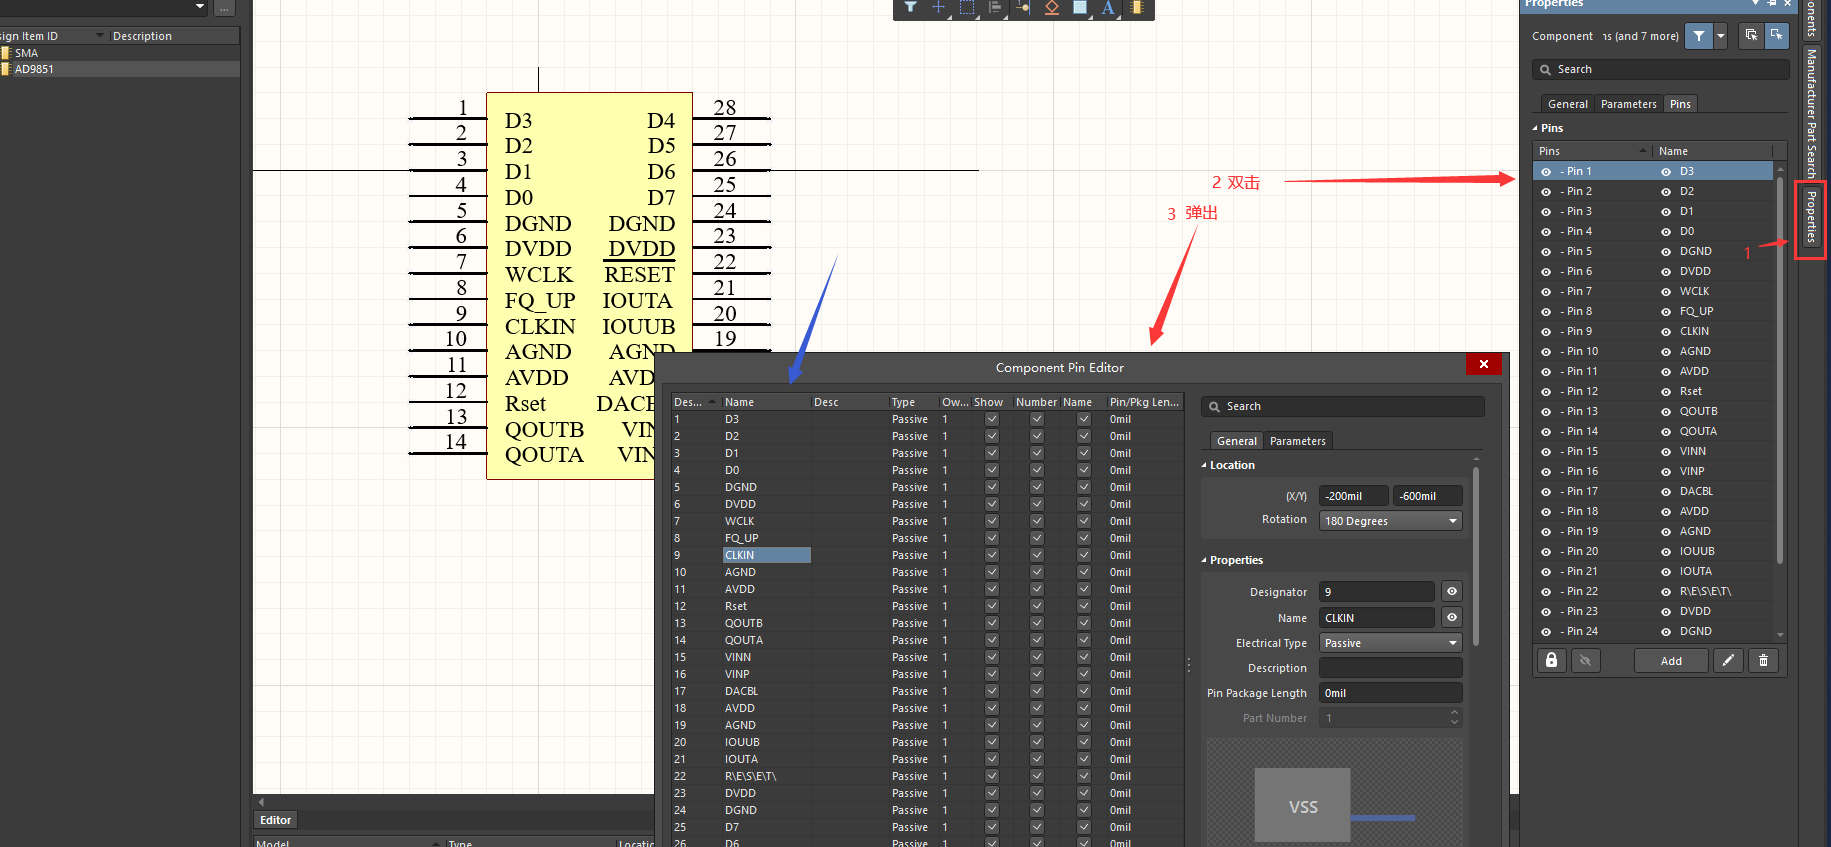1831x847 pixels.
Task: Close the Component Pin Editor dialog
Action: (1484, 365)
